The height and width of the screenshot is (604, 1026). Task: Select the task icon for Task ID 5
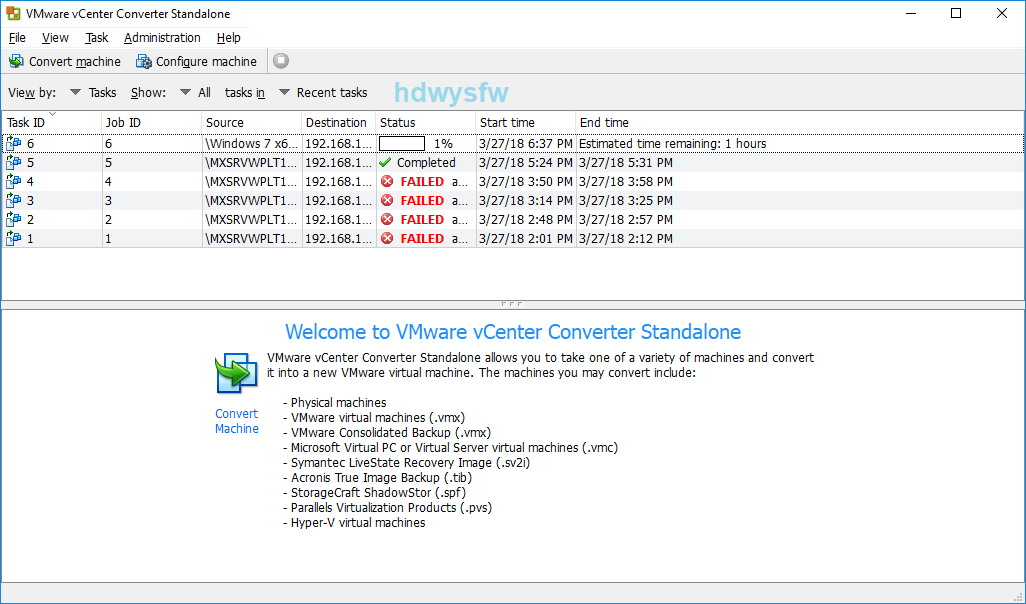pyautogui.click(x=14, y=162)
